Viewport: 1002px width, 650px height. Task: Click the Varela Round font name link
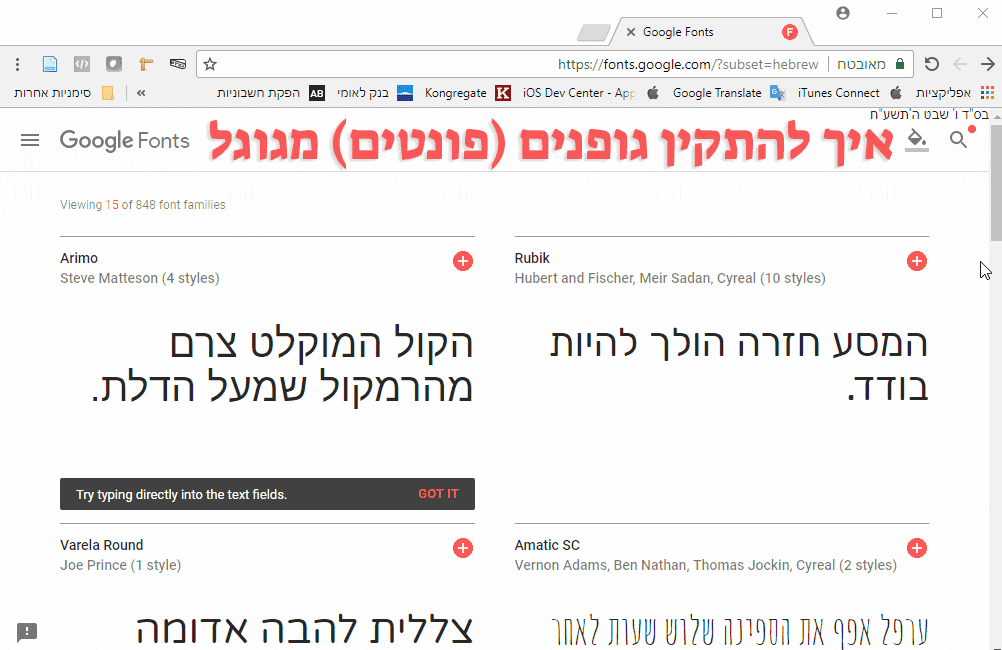click(101, 545)
